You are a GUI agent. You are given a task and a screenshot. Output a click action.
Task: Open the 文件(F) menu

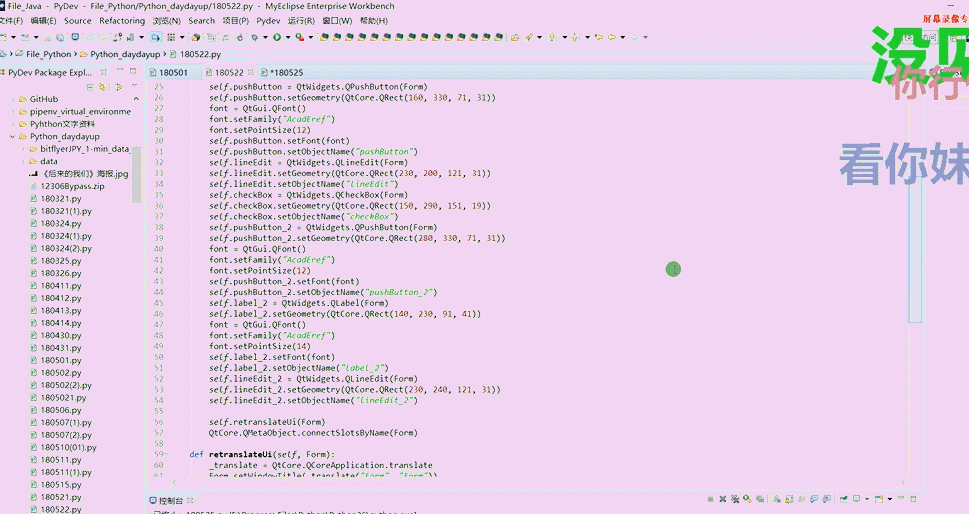pos(11,20)
